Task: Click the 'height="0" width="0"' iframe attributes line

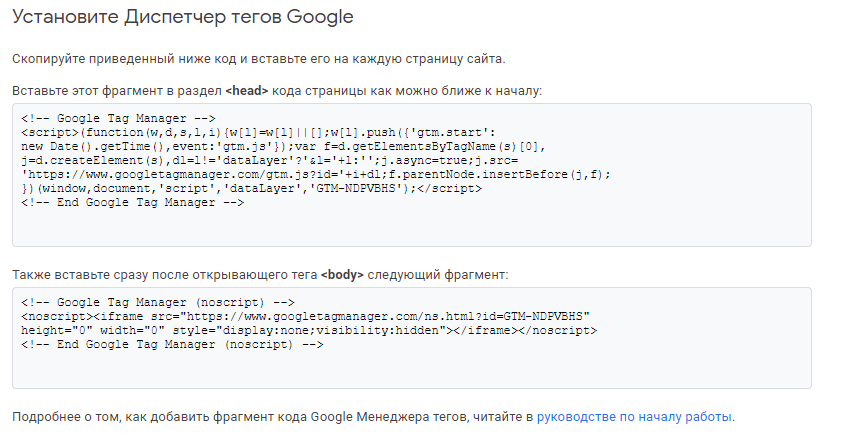Action: (x=309, y=330)
